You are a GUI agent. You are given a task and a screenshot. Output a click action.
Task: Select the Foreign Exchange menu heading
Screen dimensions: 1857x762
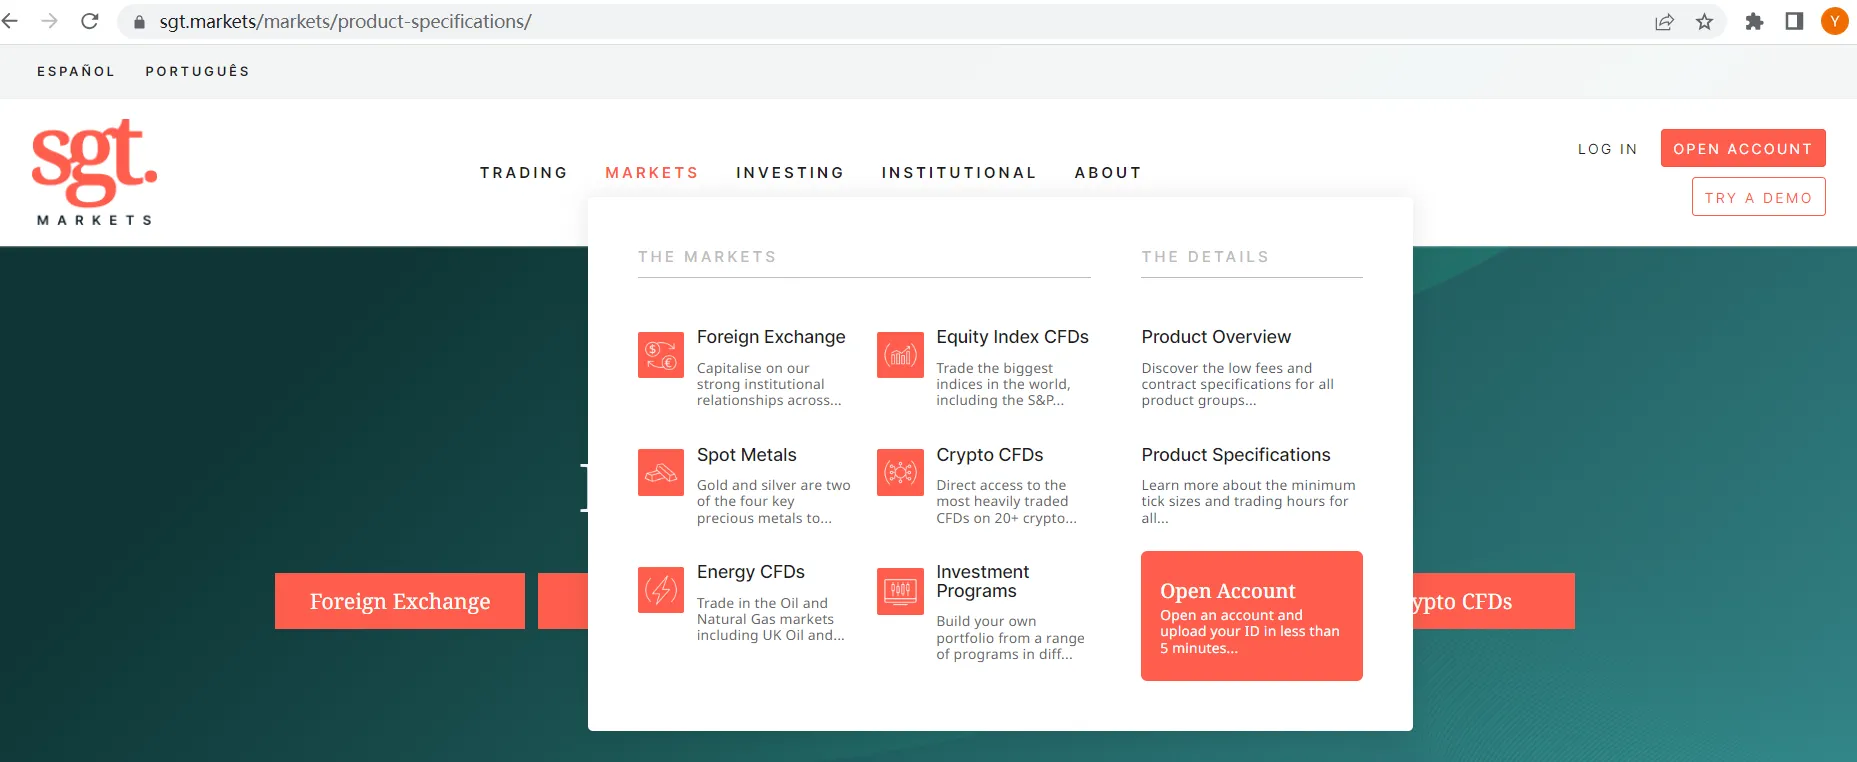[x=771, y=337]
